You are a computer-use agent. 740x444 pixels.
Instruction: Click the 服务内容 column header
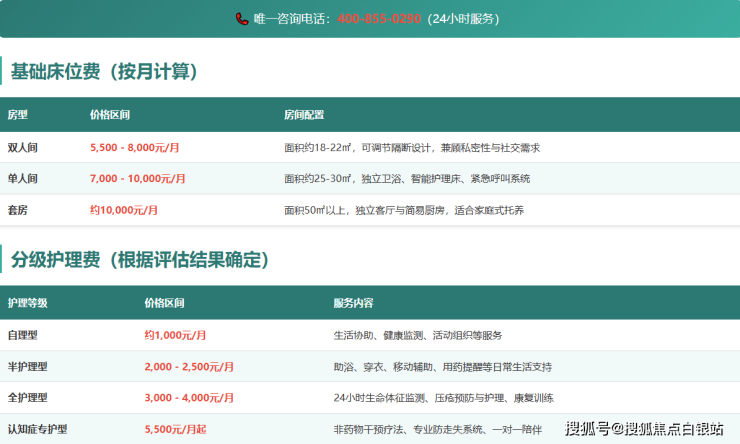tap(353, 303)
